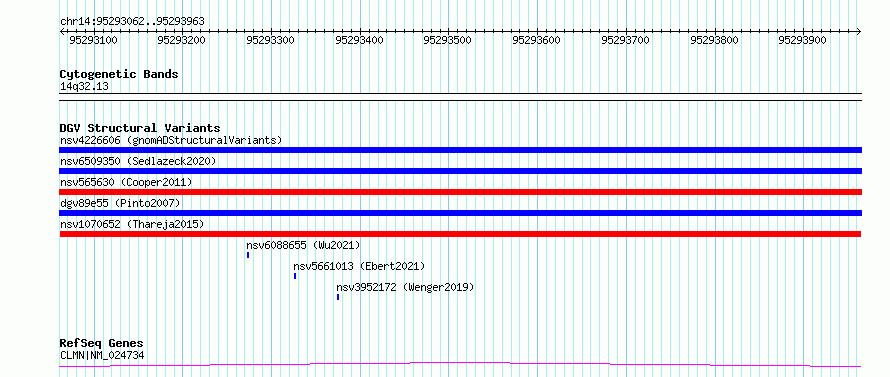Viewport: 890px width, 377px height.
Task: Open the nsv3952172 (Wenger2019) label
Action: pyautogui.click(x=405, y=287)
